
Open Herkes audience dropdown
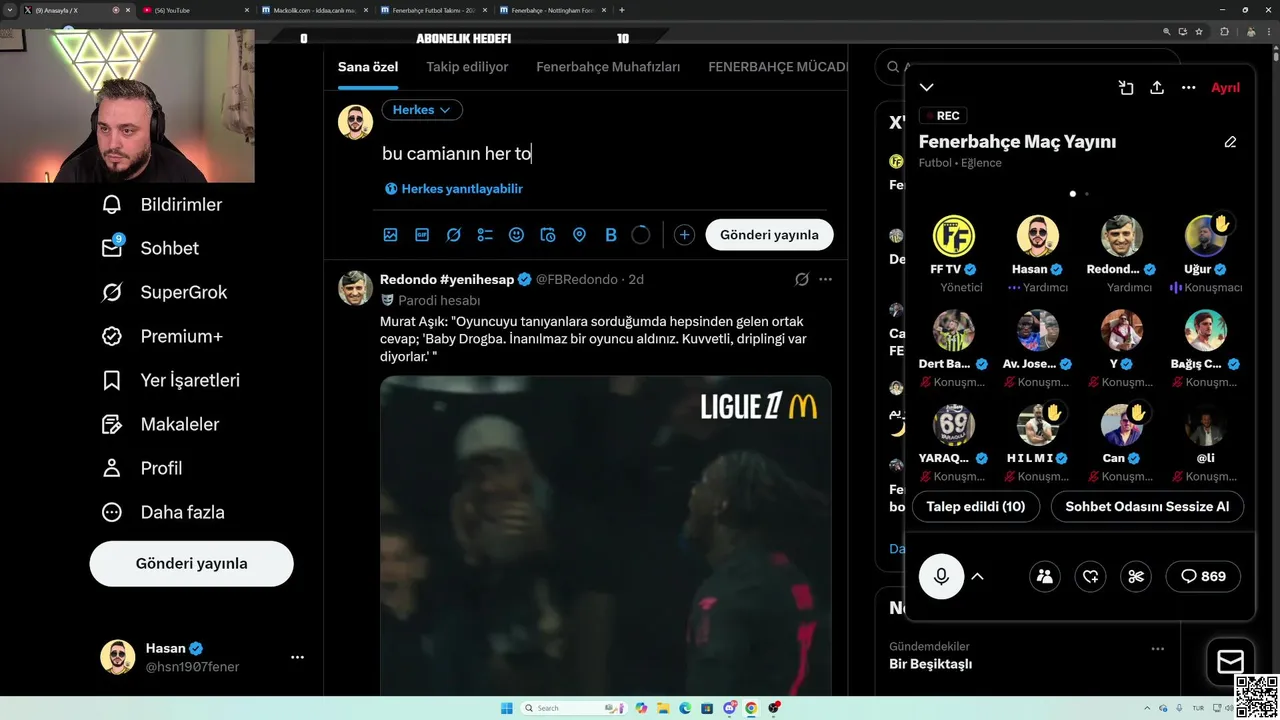(x=422, y=110)
